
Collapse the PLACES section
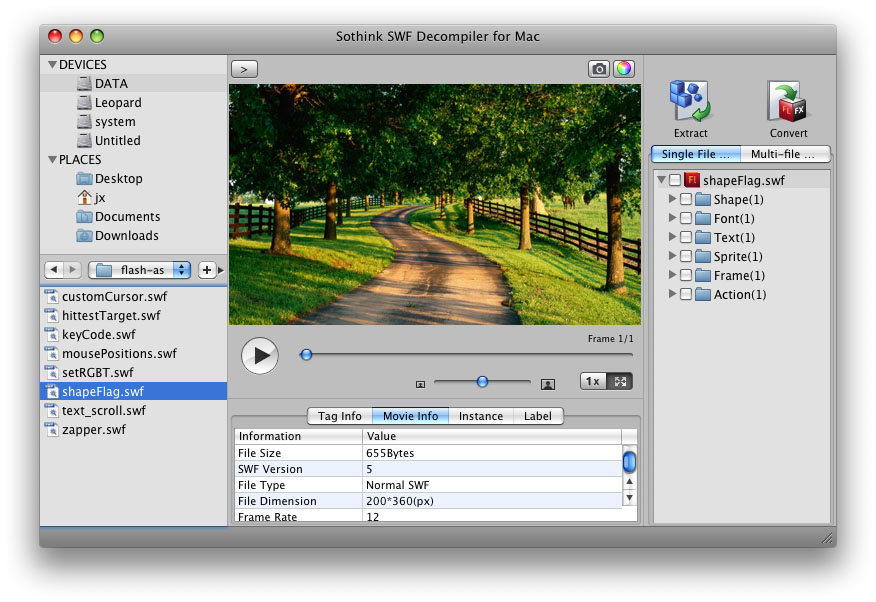click(x=53, y=160)
